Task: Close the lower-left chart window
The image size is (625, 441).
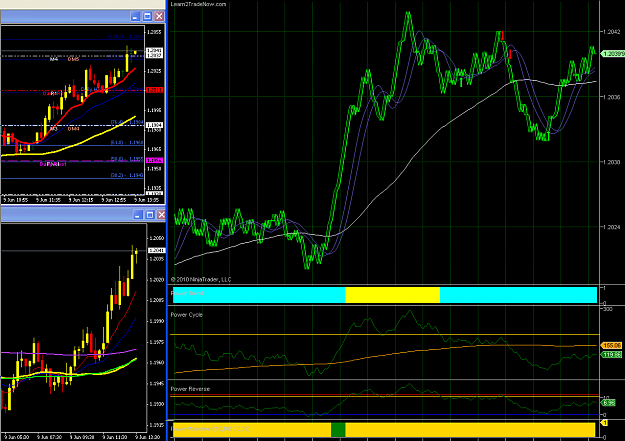Action: [x=161, y=215]
